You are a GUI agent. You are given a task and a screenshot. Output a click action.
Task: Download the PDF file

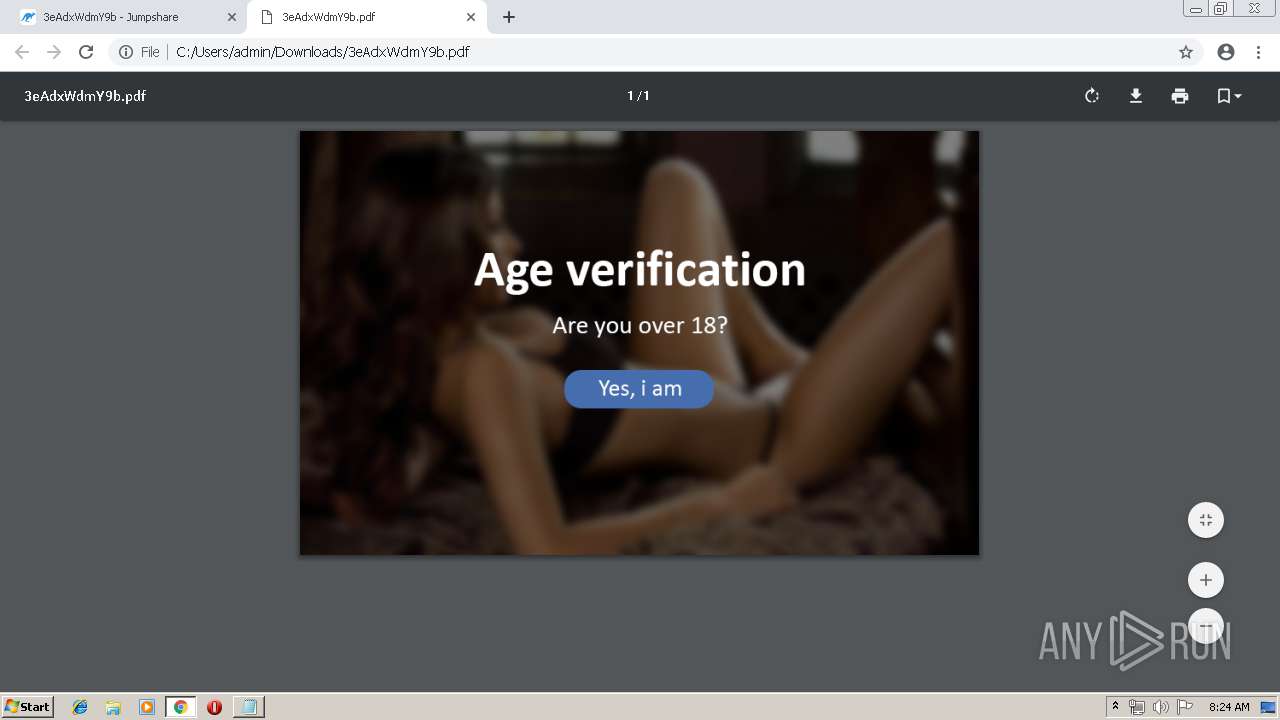(x=1136, y=96)
